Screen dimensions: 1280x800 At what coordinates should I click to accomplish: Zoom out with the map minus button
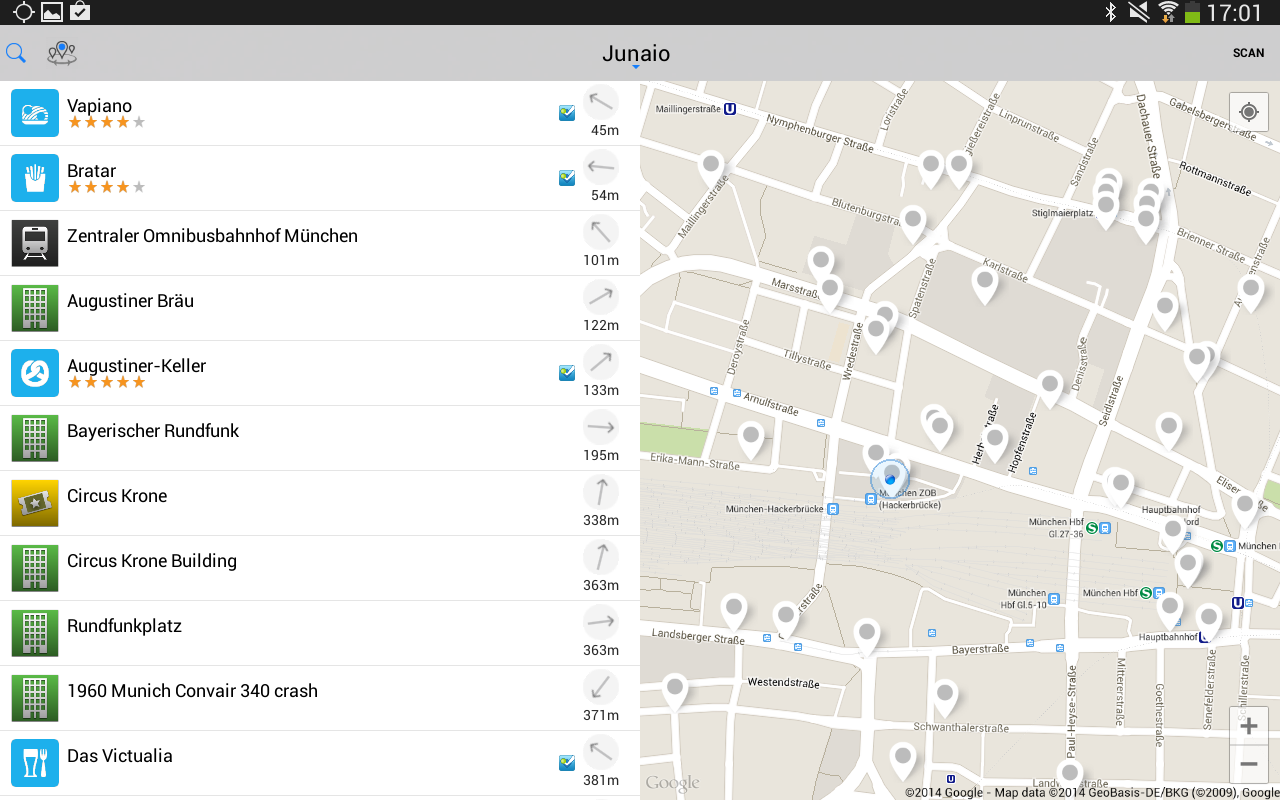[x=1248, y=765]
